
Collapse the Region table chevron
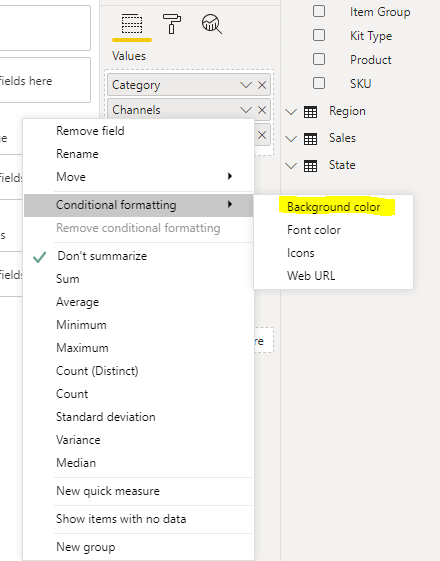291,112
